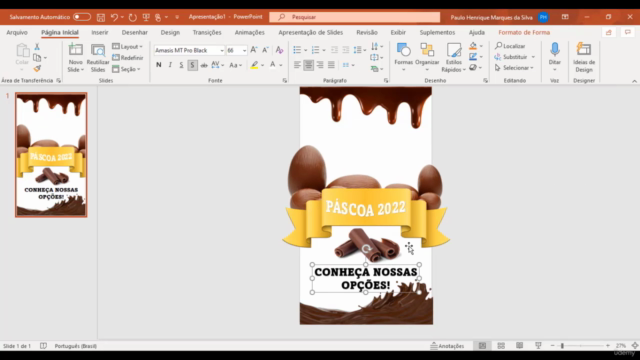Click the Anotações button in status bar
This screenshot has height=360, width=640.
click(447, 346)
